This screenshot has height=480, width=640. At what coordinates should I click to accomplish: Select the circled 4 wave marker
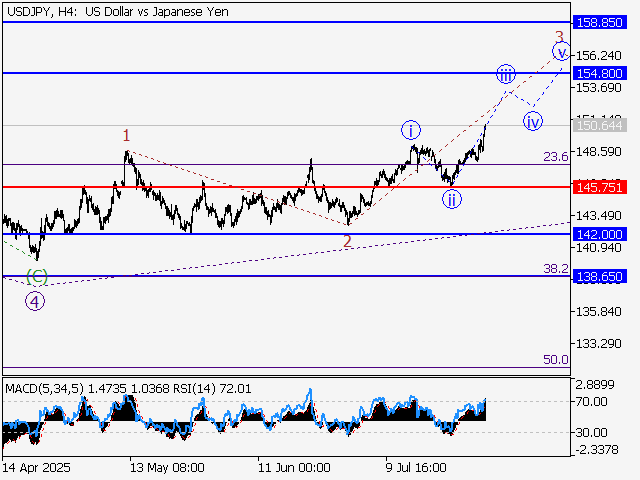(x=35, y=301)
